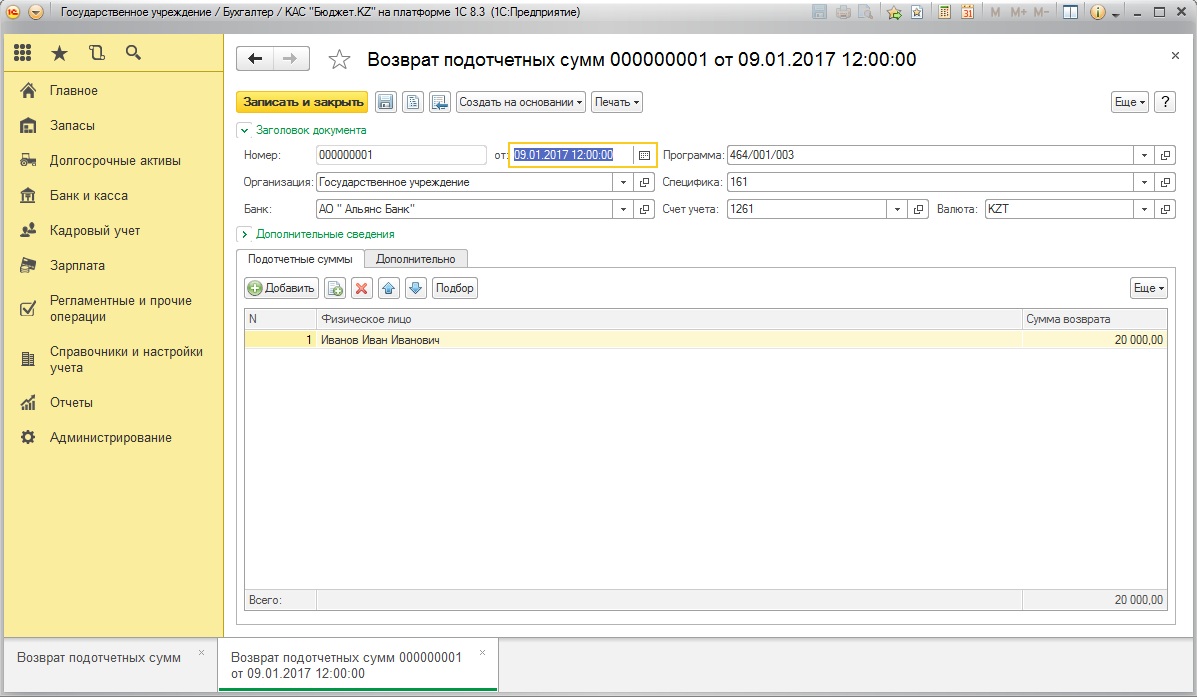The height and width of the screenshot is (697, 1197).
Task: Click the Физическое лицо column header
Action: [669, 319]
